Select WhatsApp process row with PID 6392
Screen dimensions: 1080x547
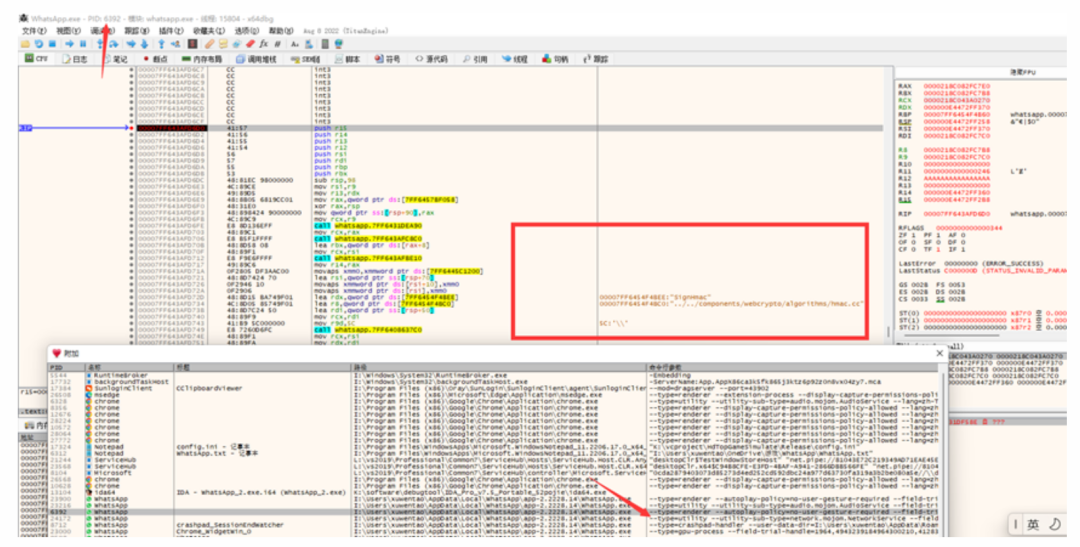(494, 512)
